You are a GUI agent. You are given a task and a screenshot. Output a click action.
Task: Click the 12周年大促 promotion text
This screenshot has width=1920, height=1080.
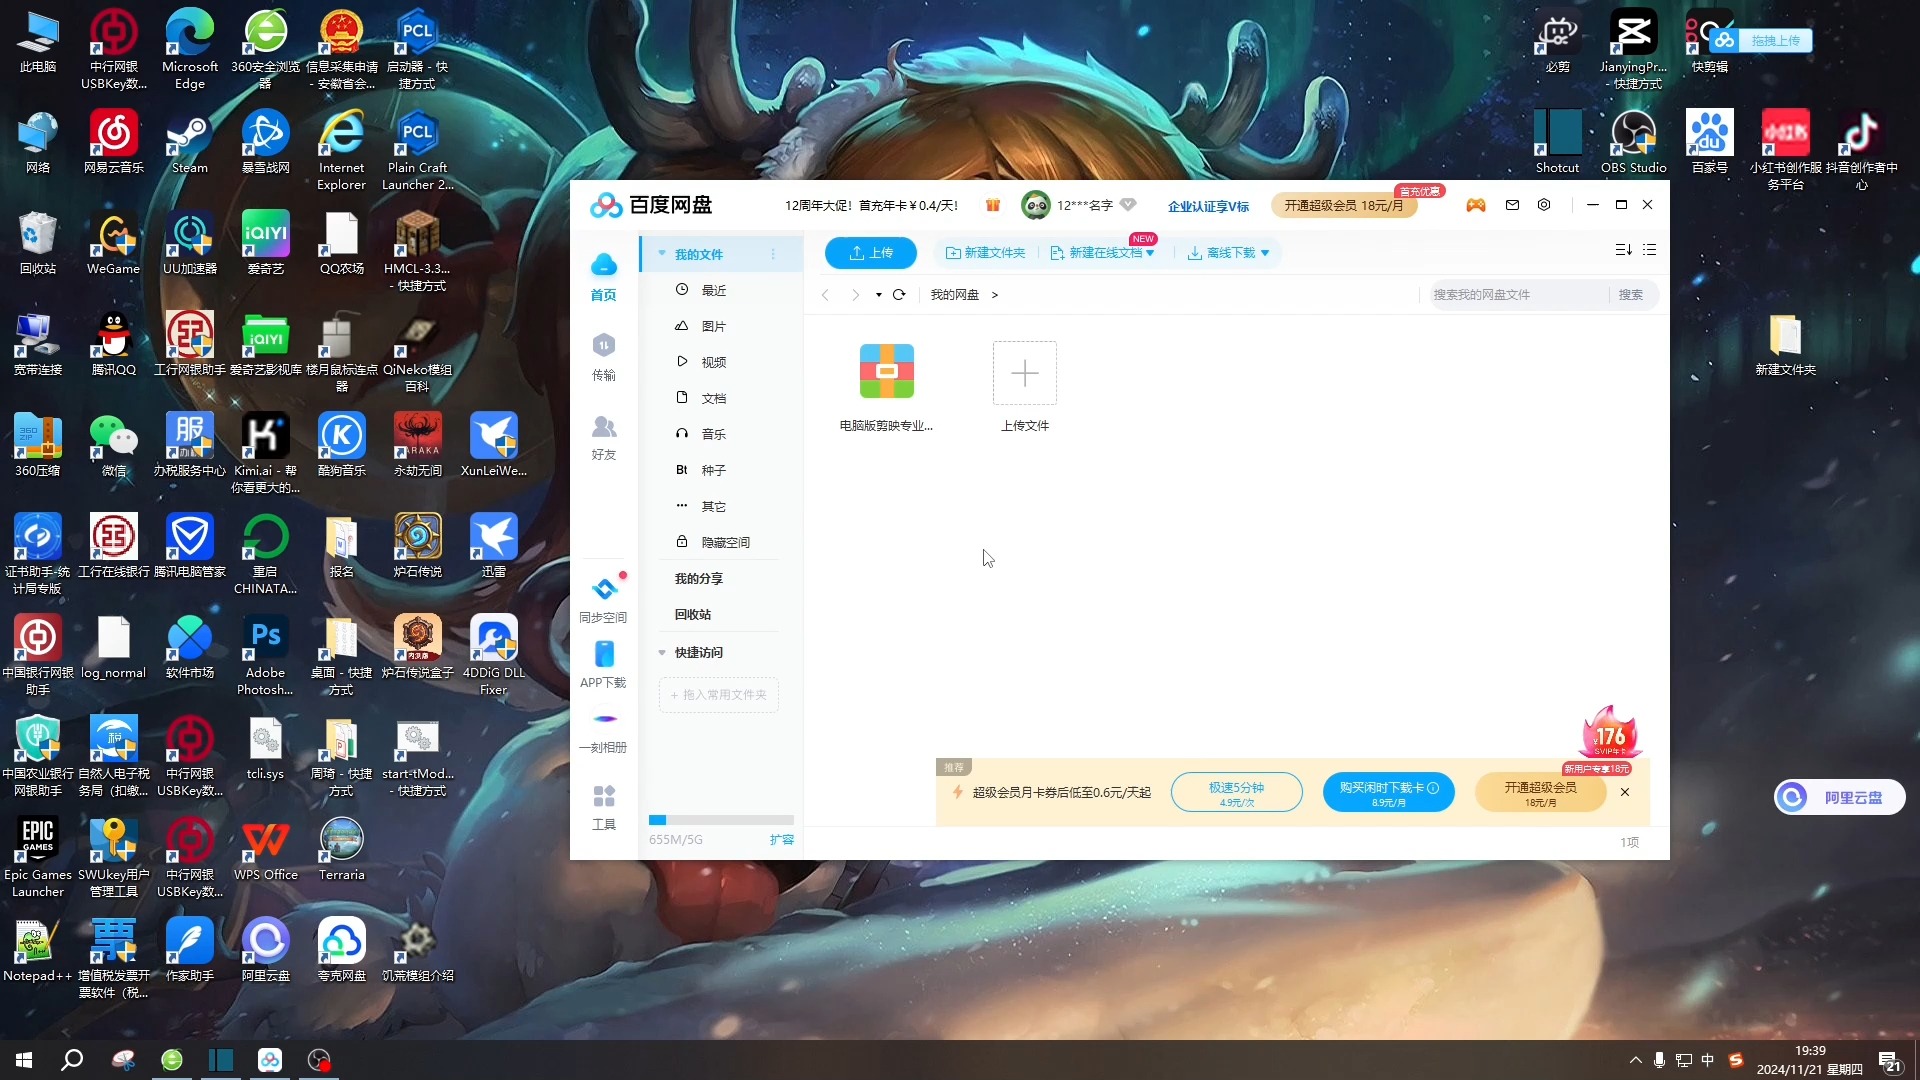click(871, 206)
